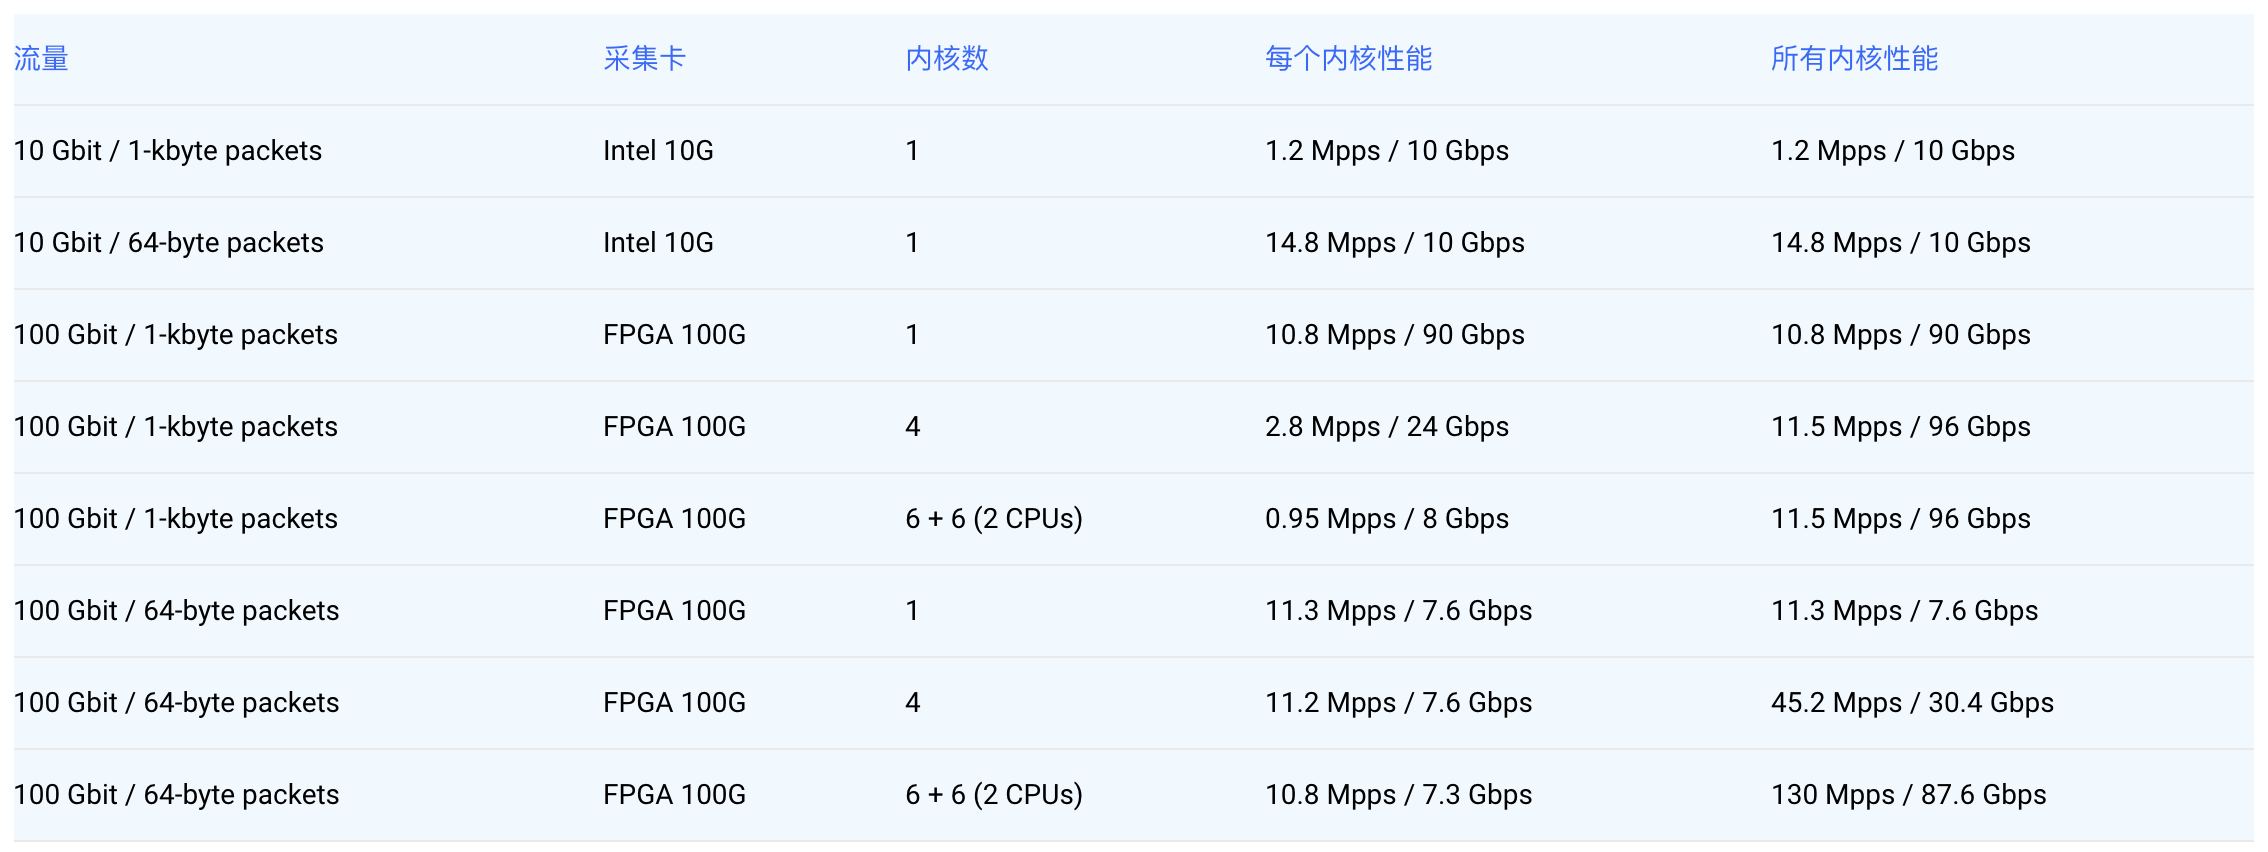Click the 采集卡 column header

tap(644, 59)
